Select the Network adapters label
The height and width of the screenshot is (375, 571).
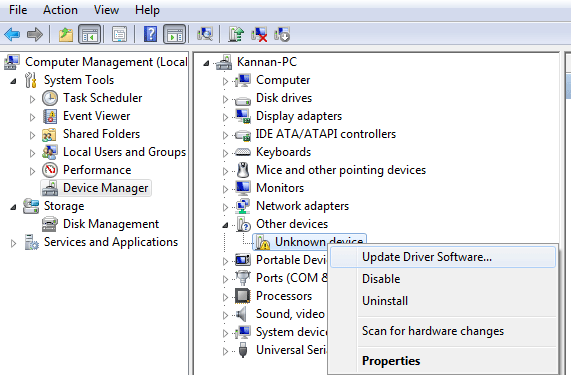tap(302, 206)
